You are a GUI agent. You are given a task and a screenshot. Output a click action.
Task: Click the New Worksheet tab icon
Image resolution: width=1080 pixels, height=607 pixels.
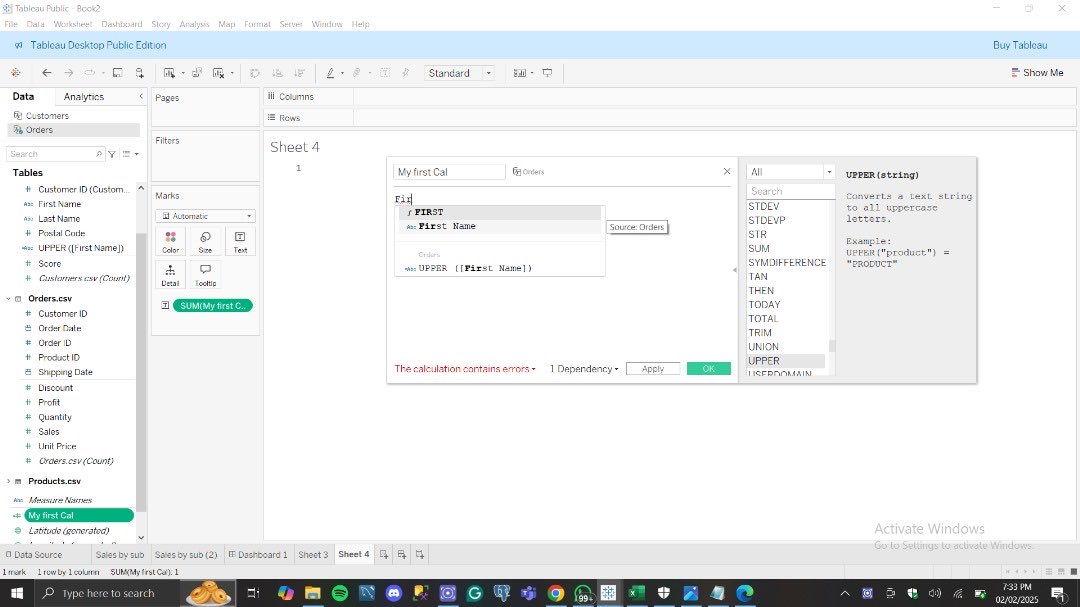[x=384, y=554]
